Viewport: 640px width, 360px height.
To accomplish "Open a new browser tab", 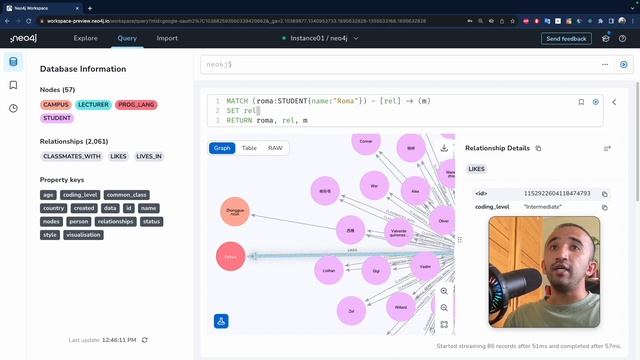I will pos(90,8).
